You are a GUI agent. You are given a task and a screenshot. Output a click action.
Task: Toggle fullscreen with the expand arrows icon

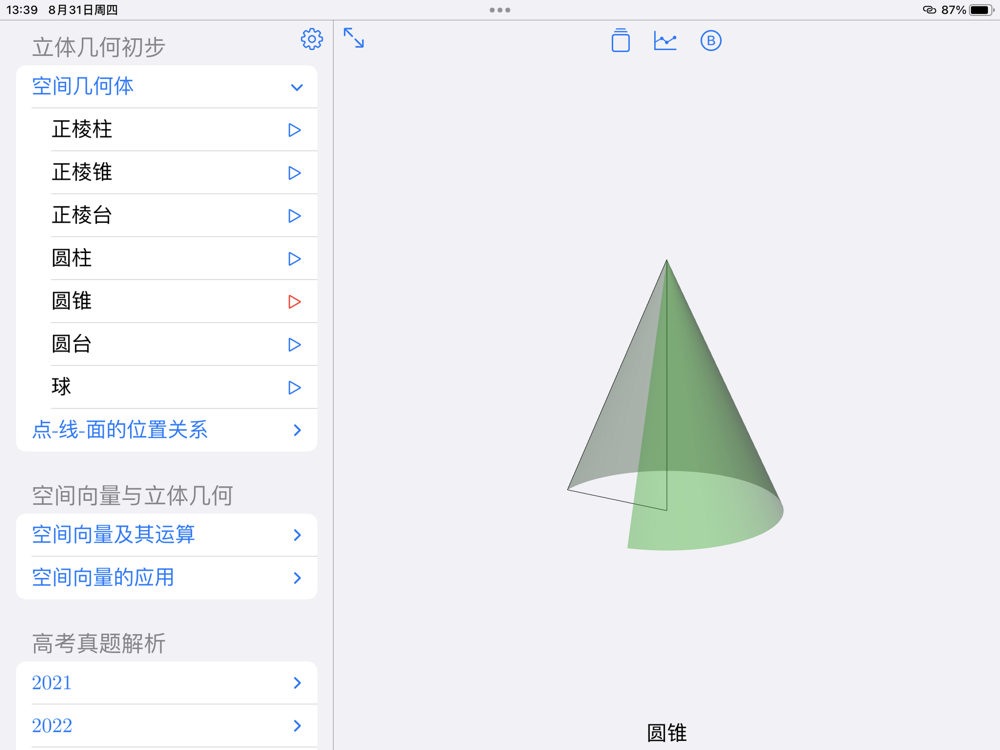pyautogui.click(x=354, y=38)
